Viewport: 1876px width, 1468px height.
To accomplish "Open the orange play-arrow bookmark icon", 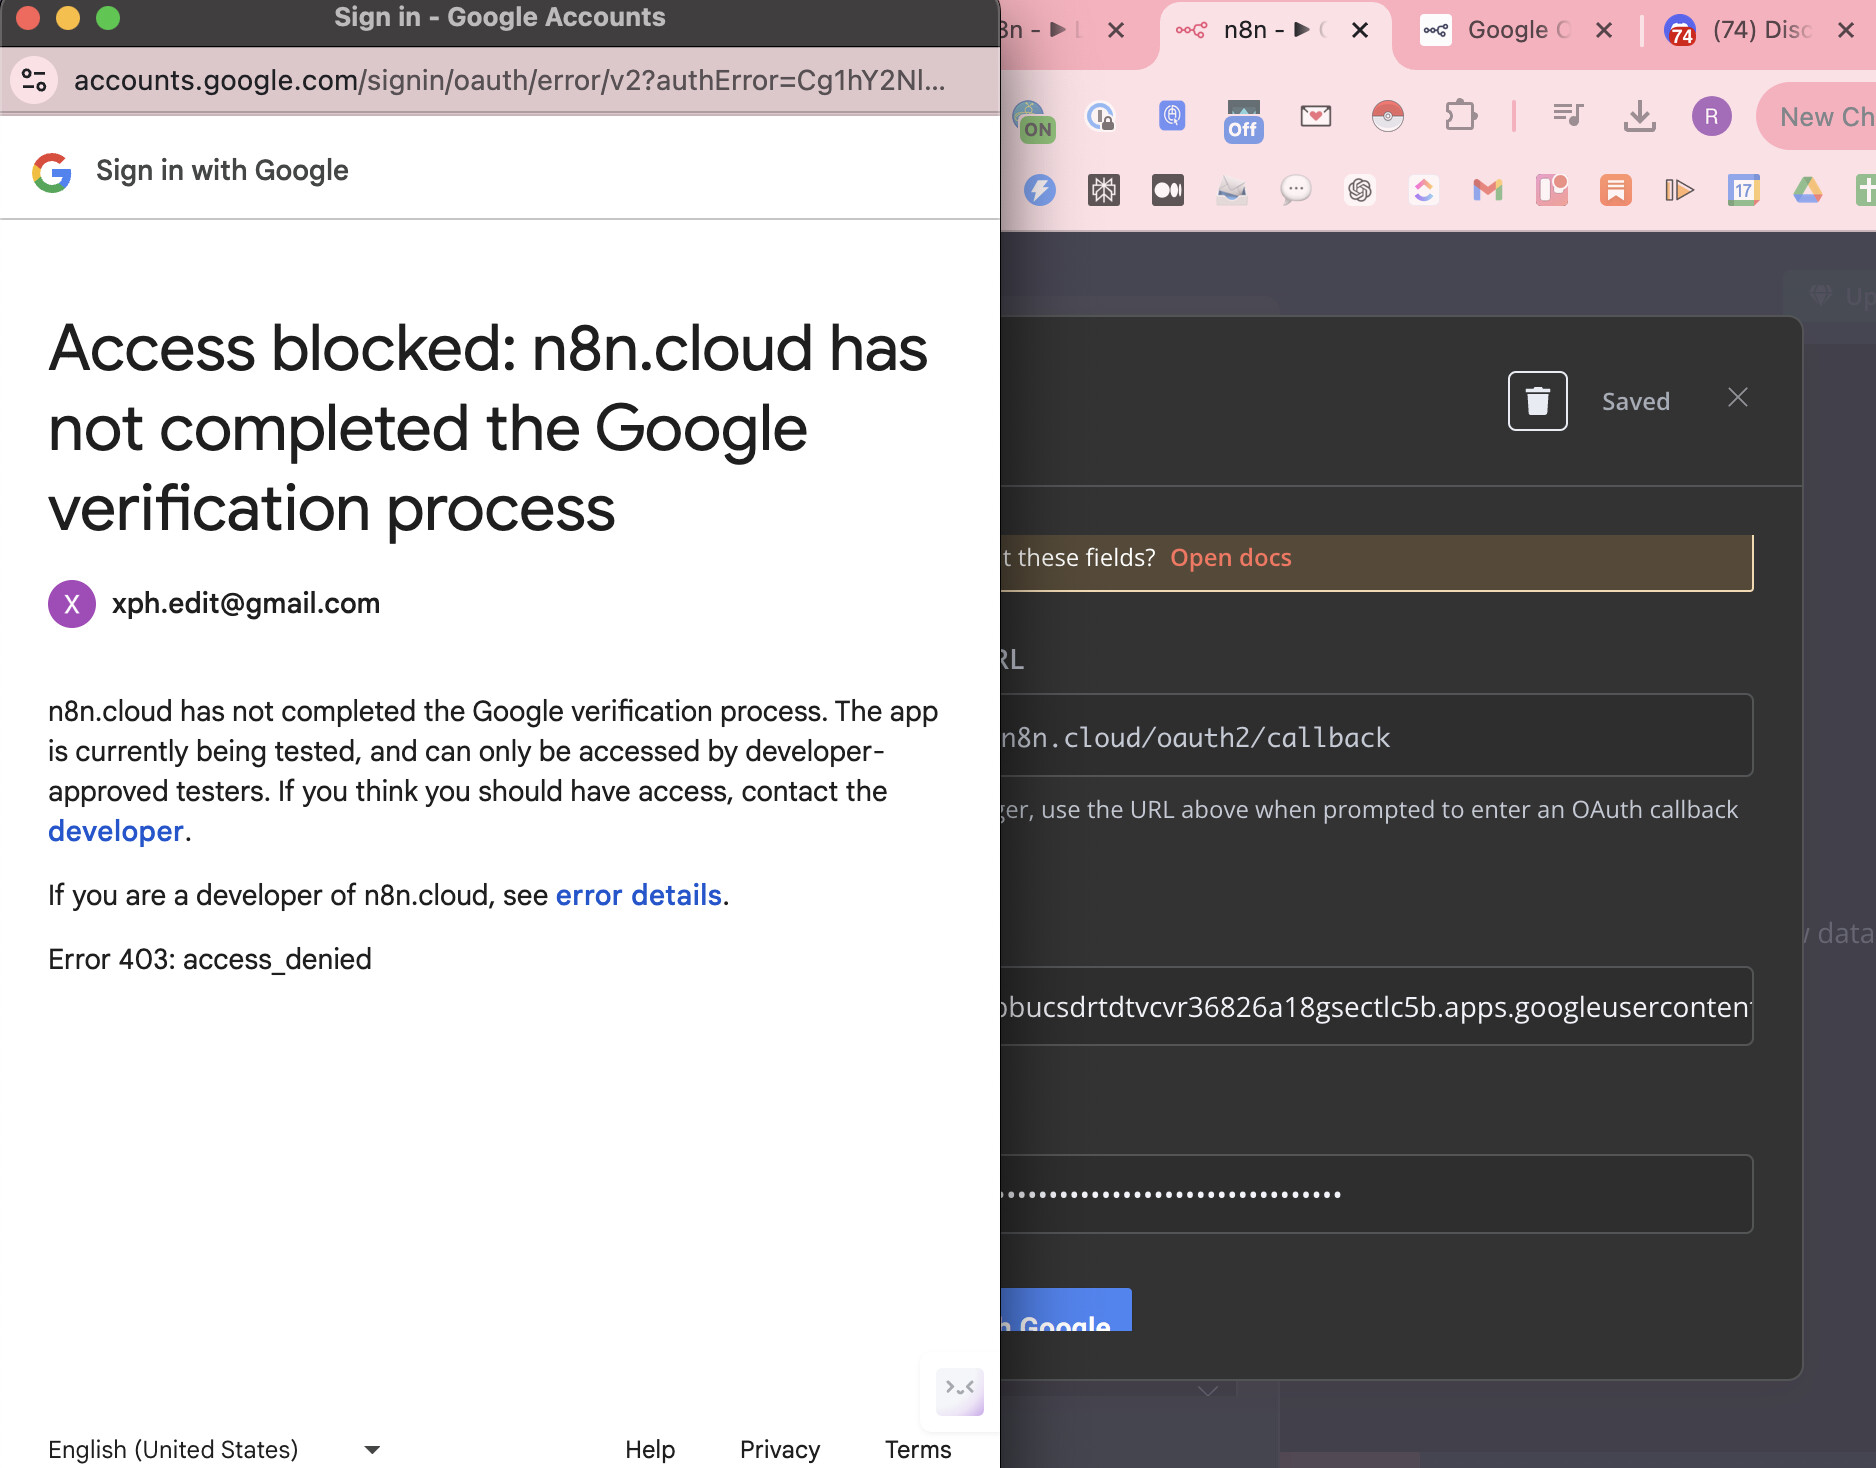I will coord(1680,190).
